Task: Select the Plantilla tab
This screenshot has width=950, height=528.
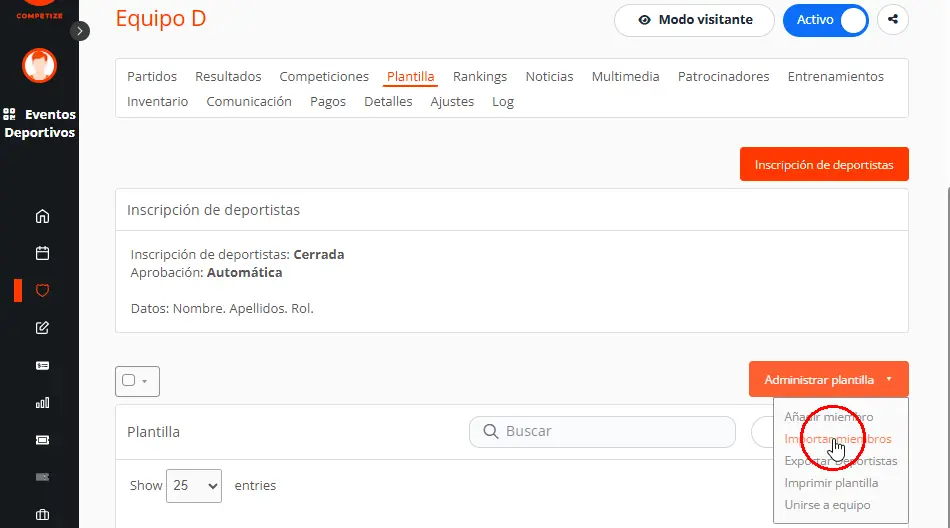Action: (x=411, y=76)
